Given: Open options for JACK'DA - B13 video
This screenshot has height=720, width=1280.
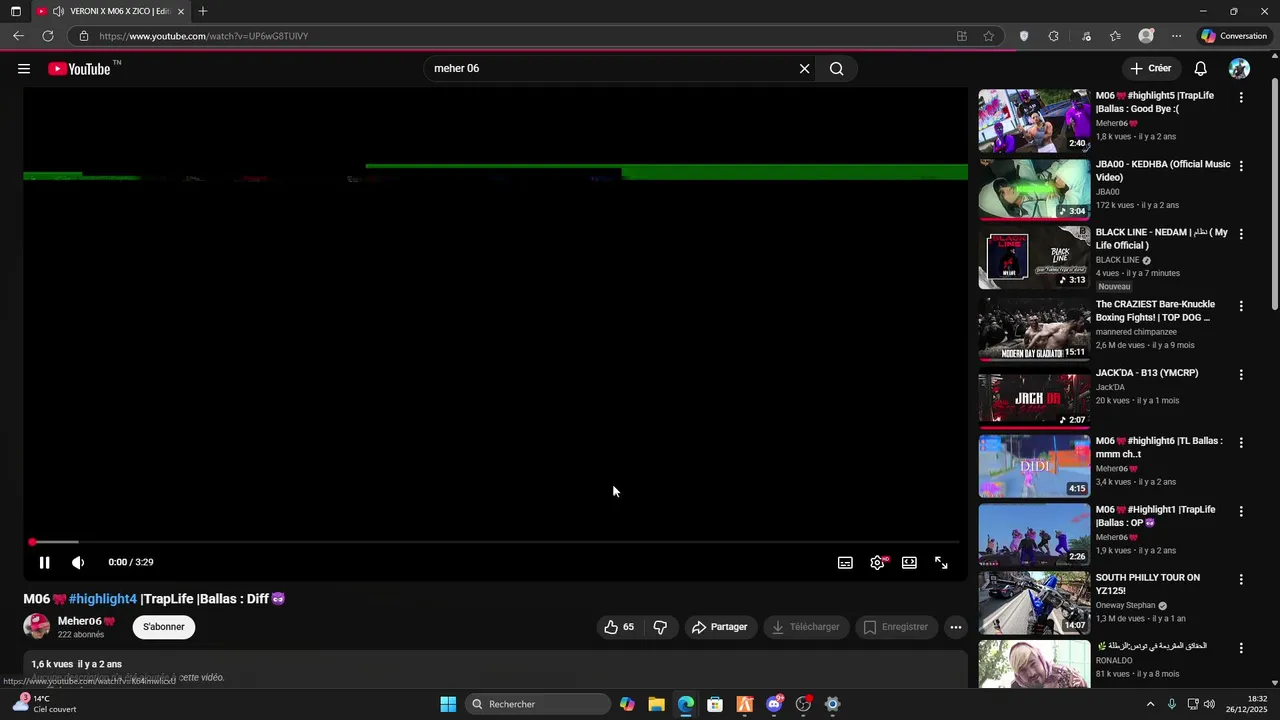Looking at the screenshot, I should [1241, 375].
